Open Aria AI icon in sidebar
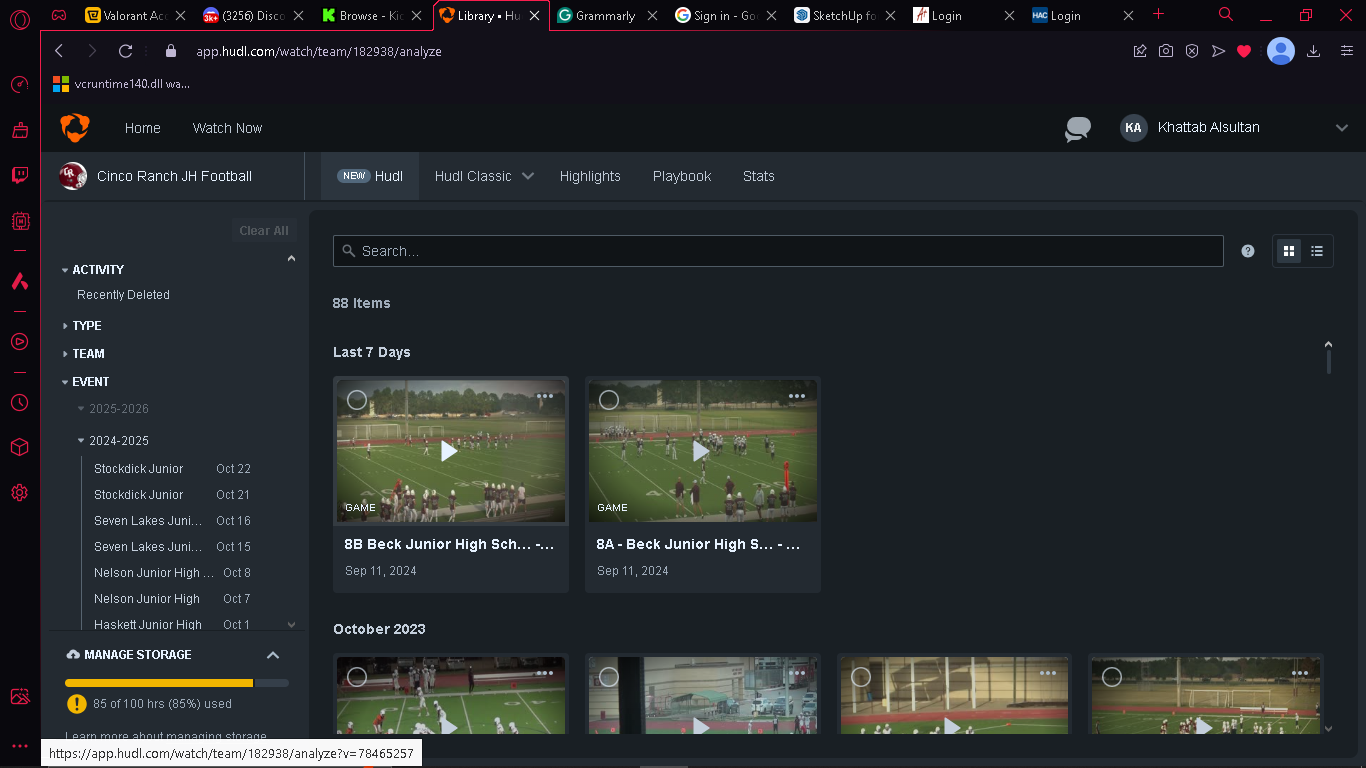The image size is (1366, 768). click(20, 281)
